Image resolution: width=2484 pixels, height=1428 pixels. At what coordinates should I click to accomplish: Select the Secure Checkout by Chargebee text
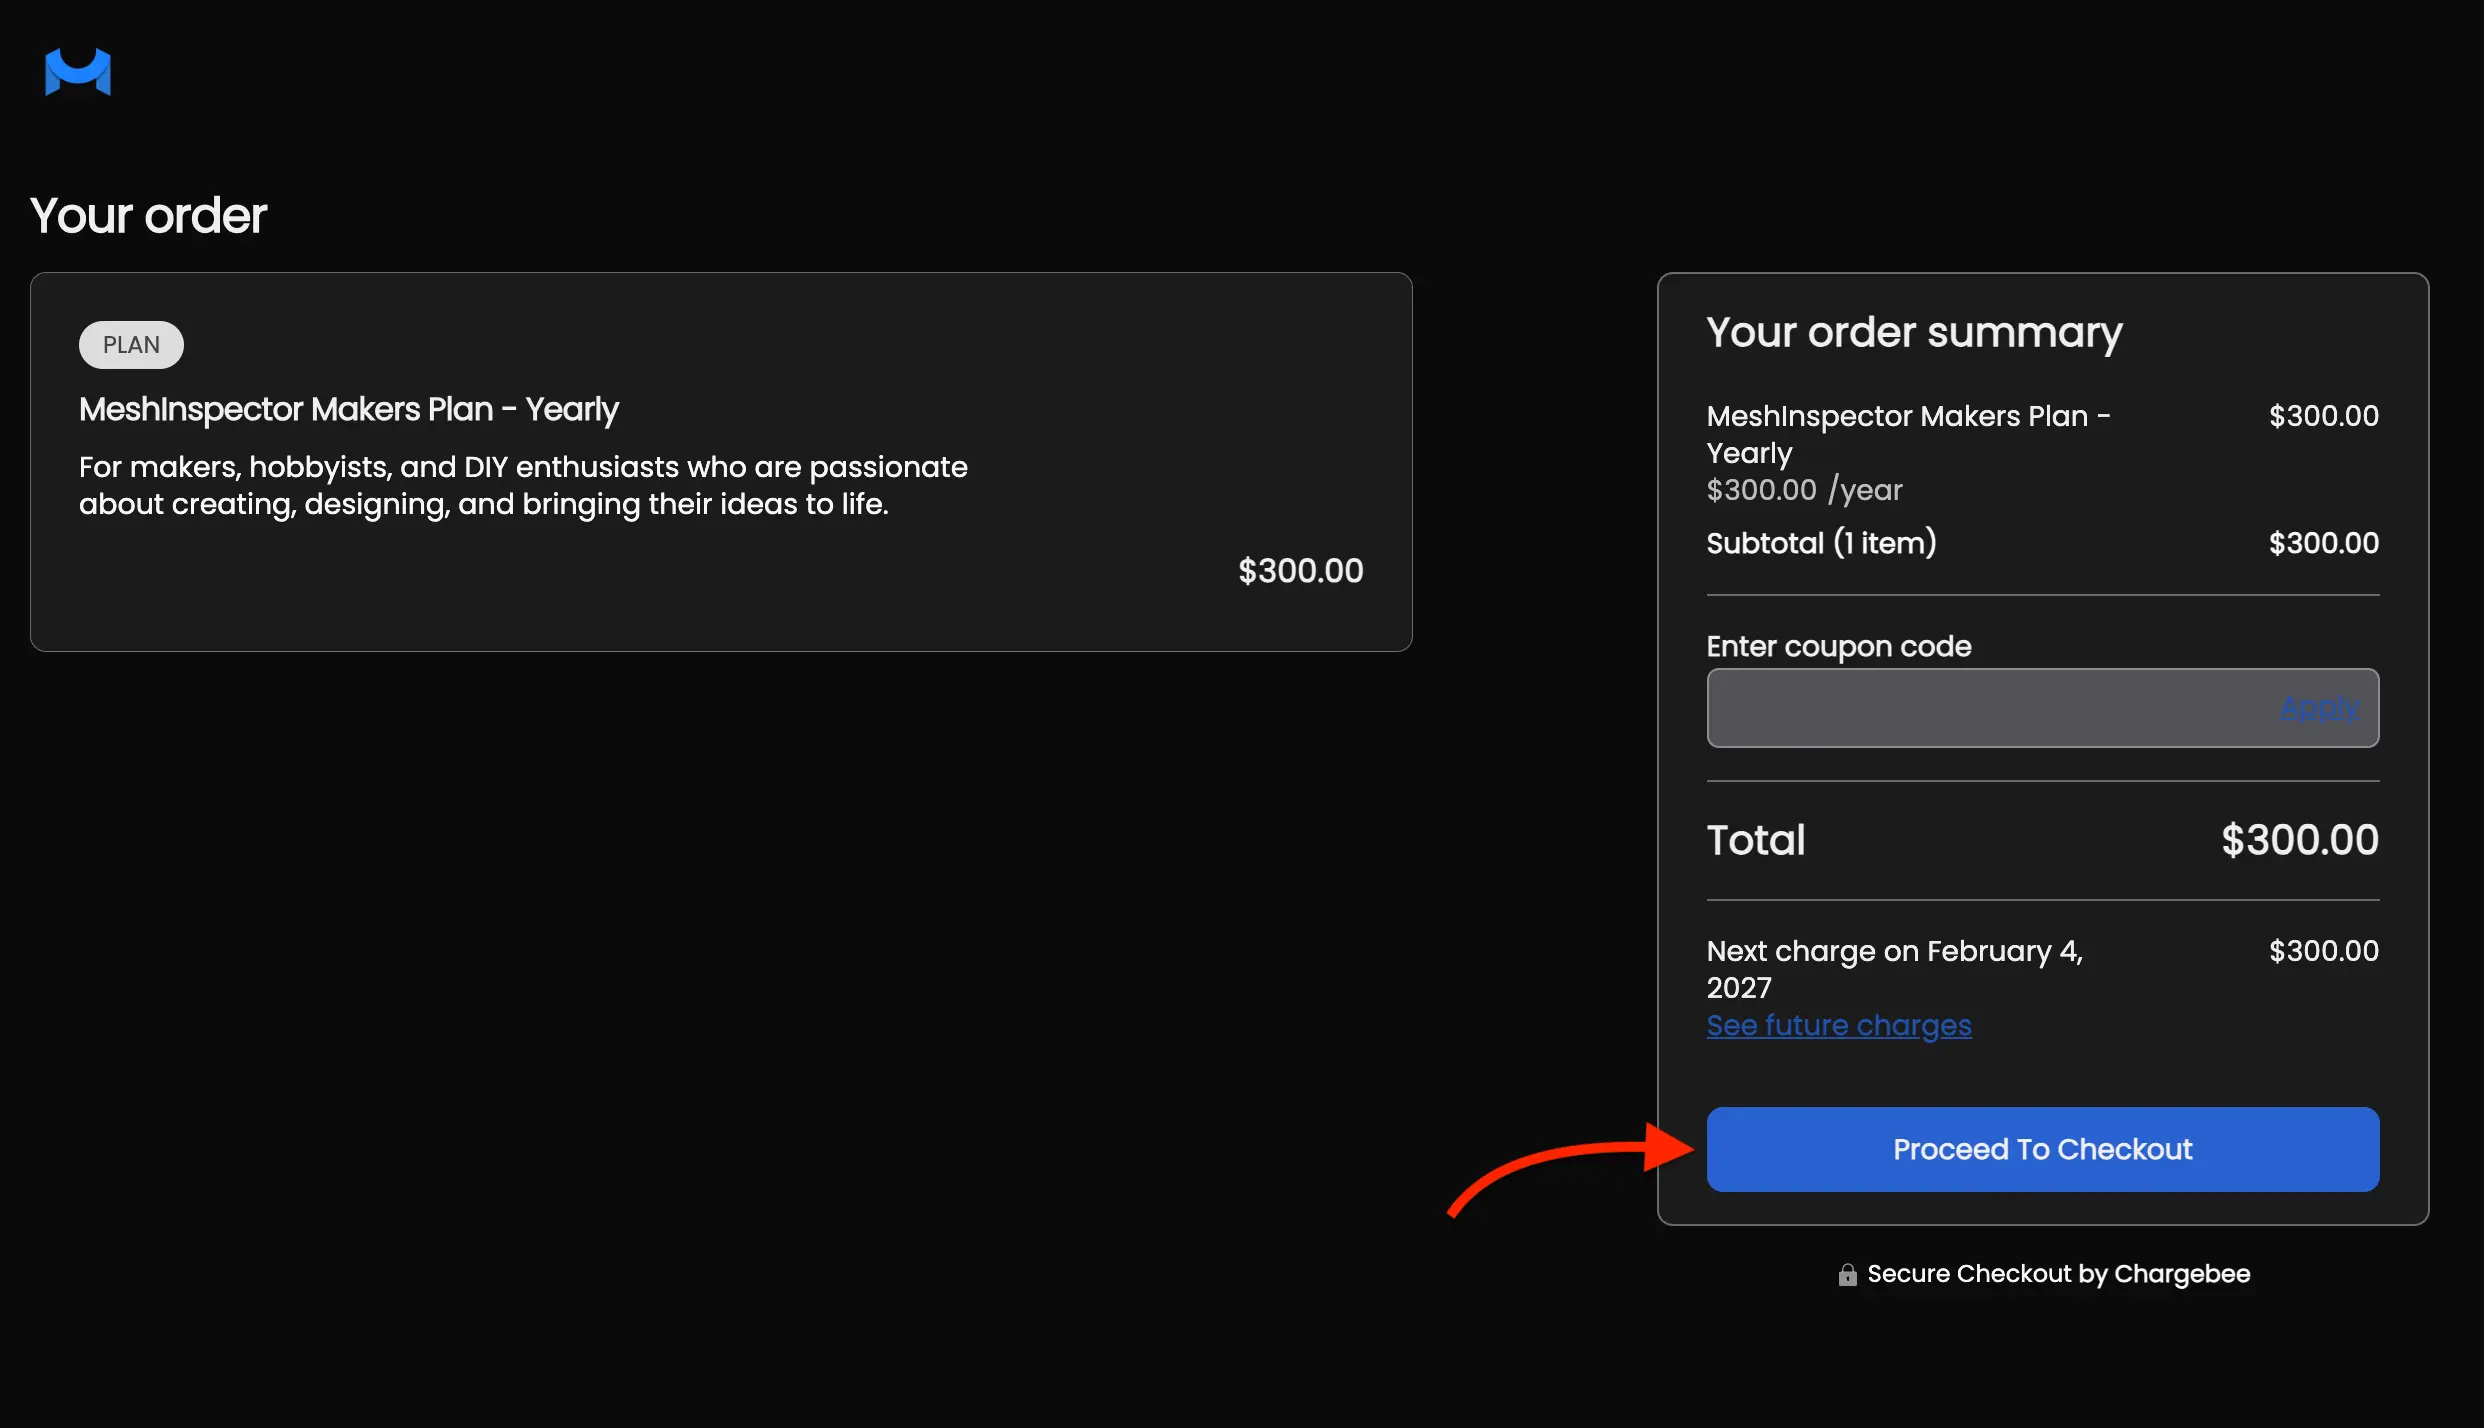[2058, 1273]
